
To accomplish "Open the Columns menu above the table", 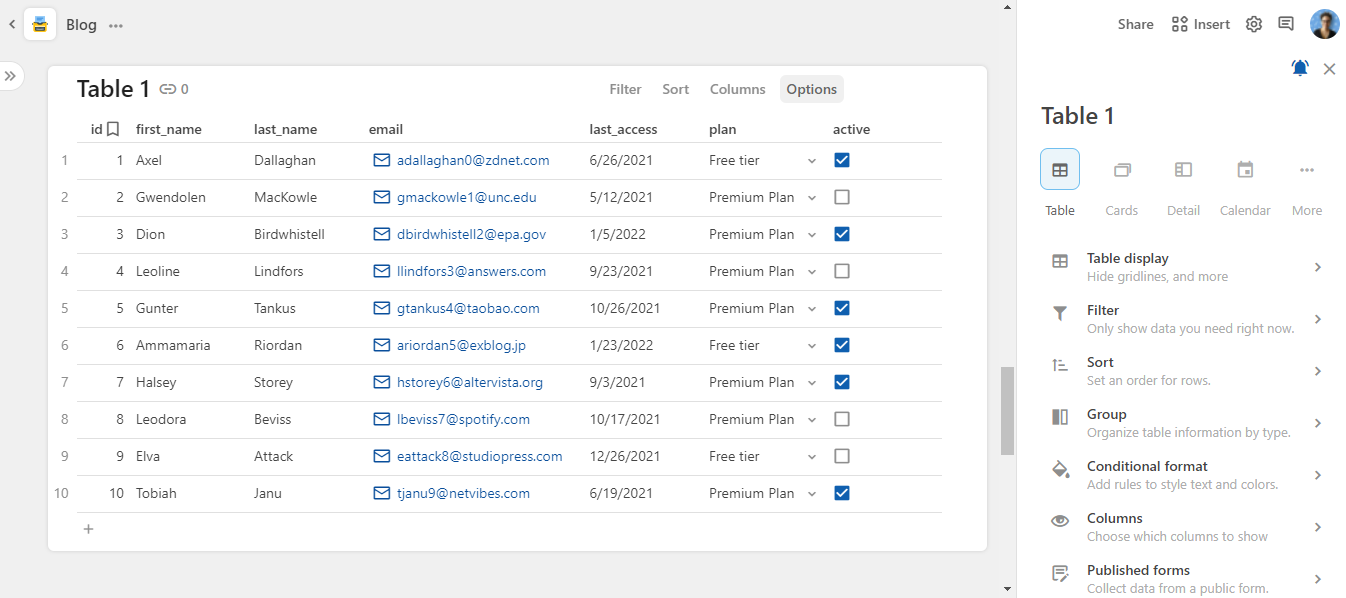I will coord(737,89).
